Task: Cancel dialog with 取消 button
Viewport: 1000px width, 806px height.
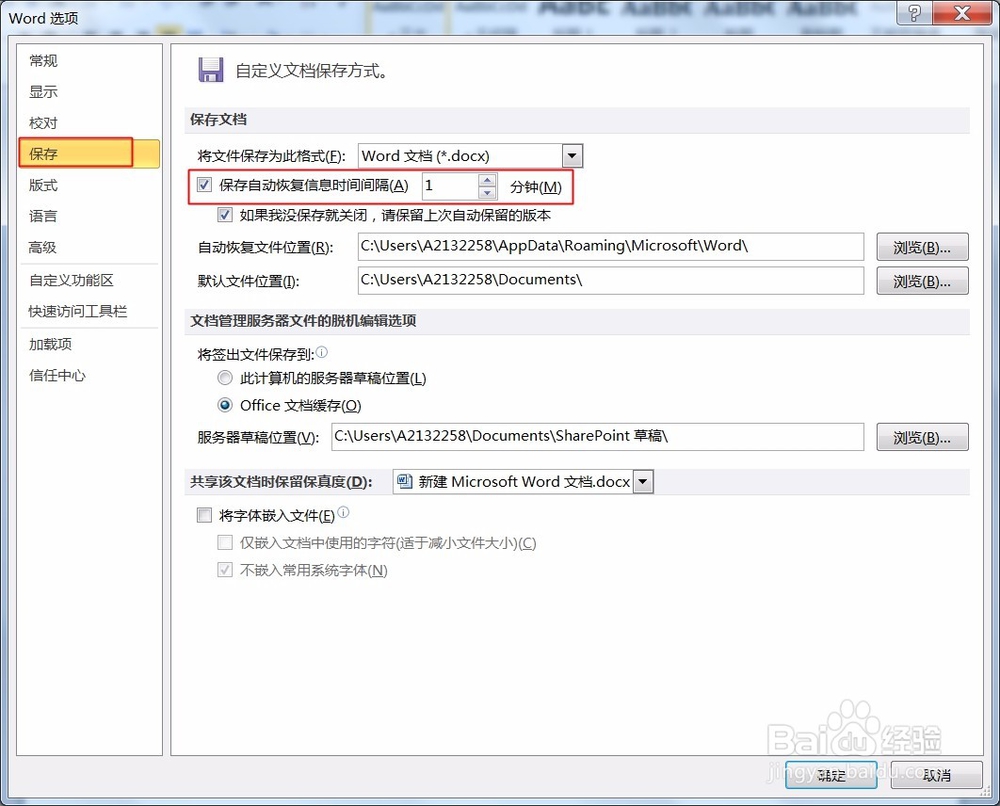Action: point(936,775)
